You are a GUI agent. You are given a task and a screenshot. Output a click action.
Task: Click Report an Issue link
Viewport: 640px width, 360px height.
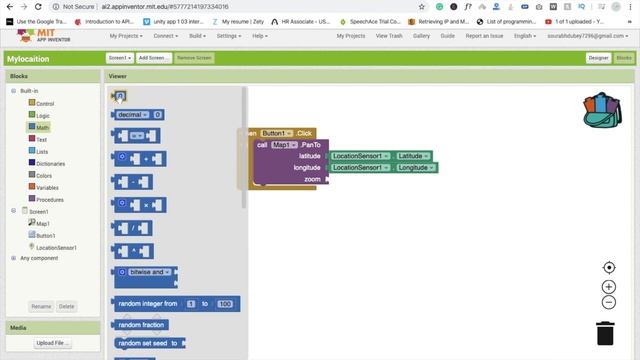point(484,36)
